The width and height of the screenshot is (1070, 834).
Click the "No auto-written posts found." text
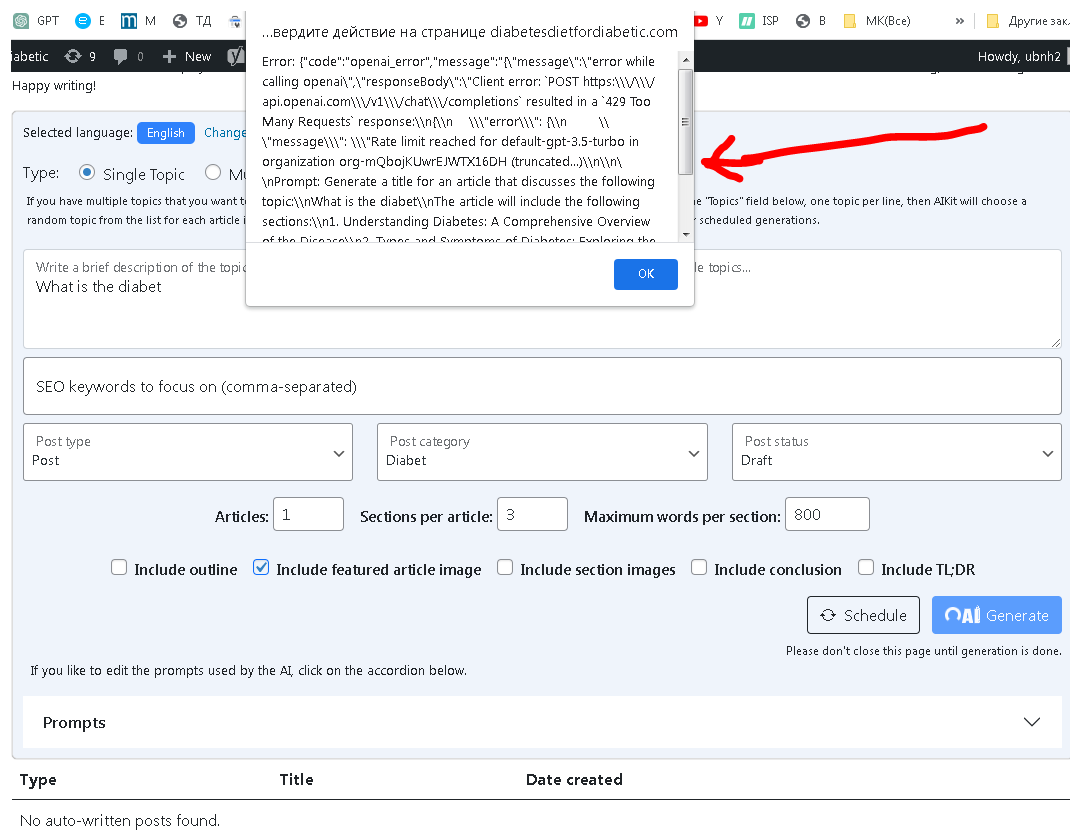[120, 820]
